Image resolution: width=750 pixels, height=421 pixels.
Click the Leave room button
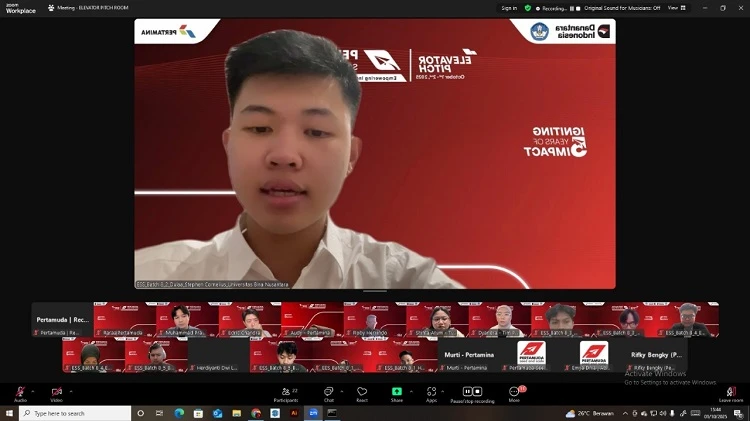pos(730,392)
